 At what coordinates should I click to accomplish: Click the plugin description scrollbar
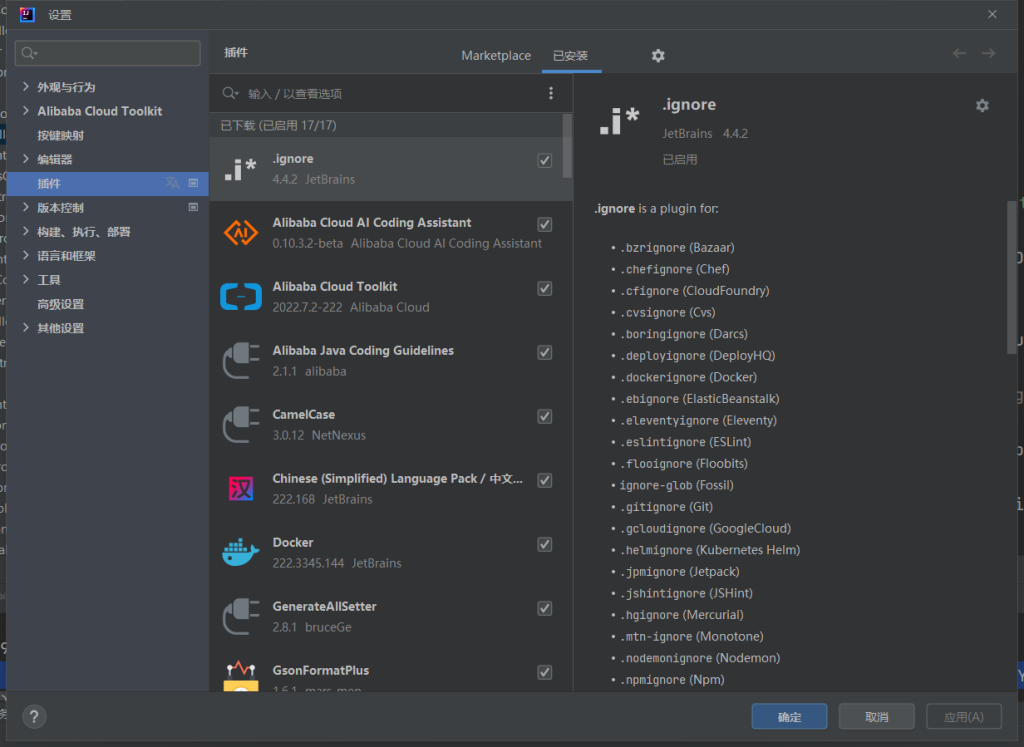coord(1012,278)
